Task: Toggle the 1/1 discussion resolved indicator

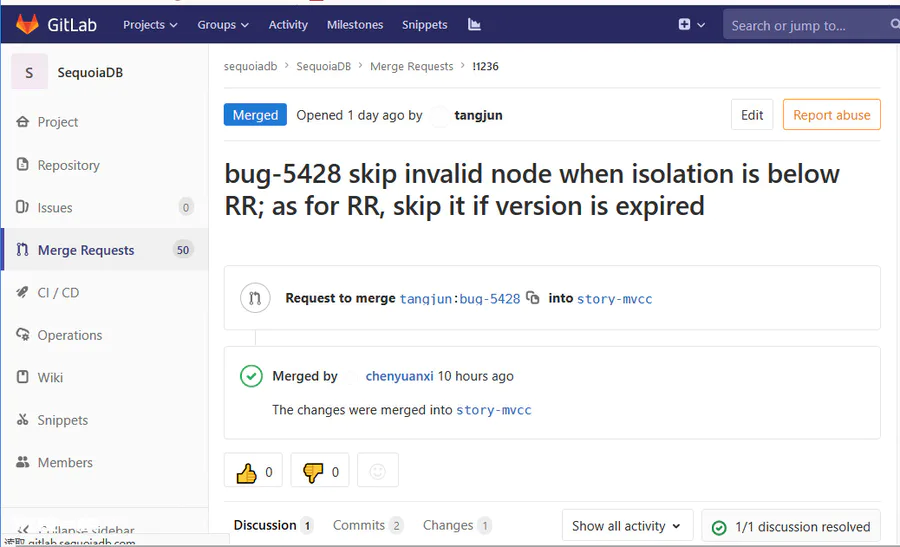Action: pyautogui.click(x=791, y=526)
